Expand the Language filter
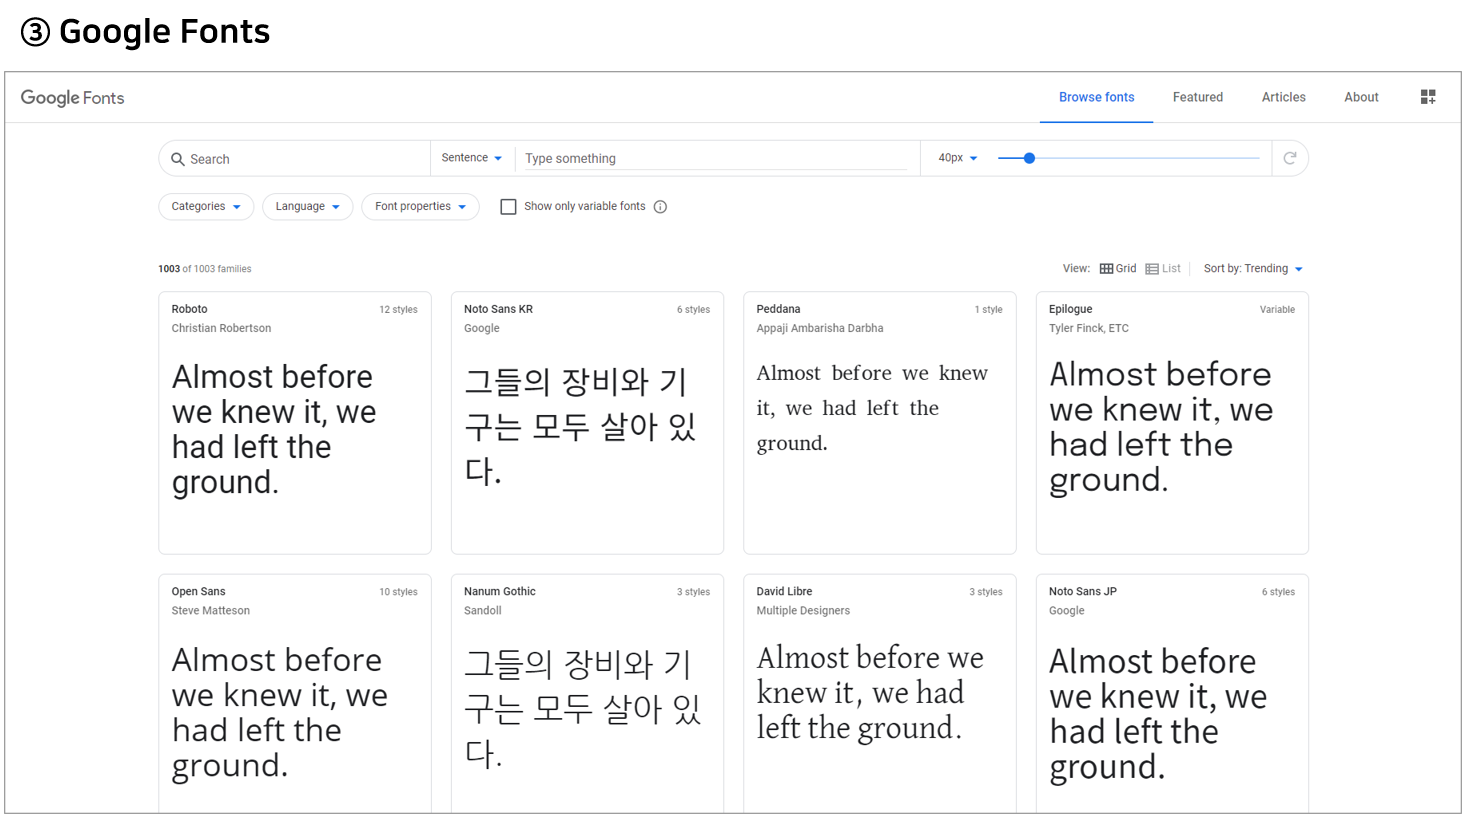This screenshot has width=1462, height=814. click(308, 207)
